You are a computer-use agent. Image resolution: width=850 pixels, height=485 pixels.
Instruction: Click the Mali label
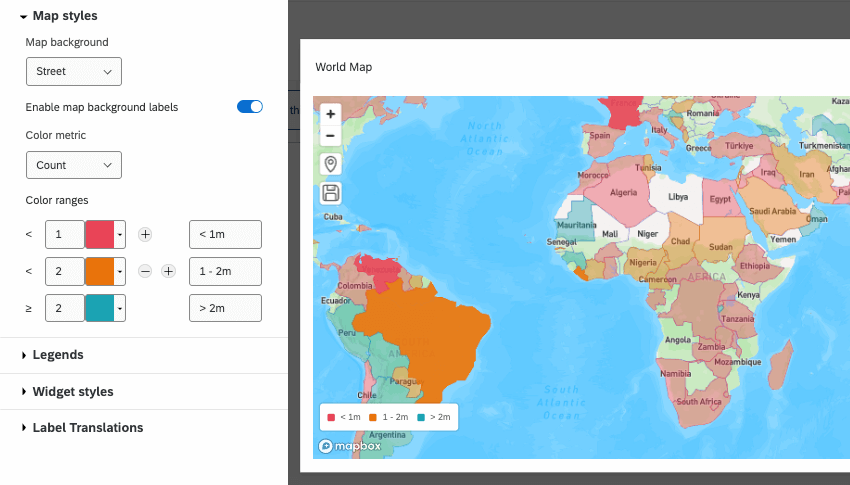[610, 234]
